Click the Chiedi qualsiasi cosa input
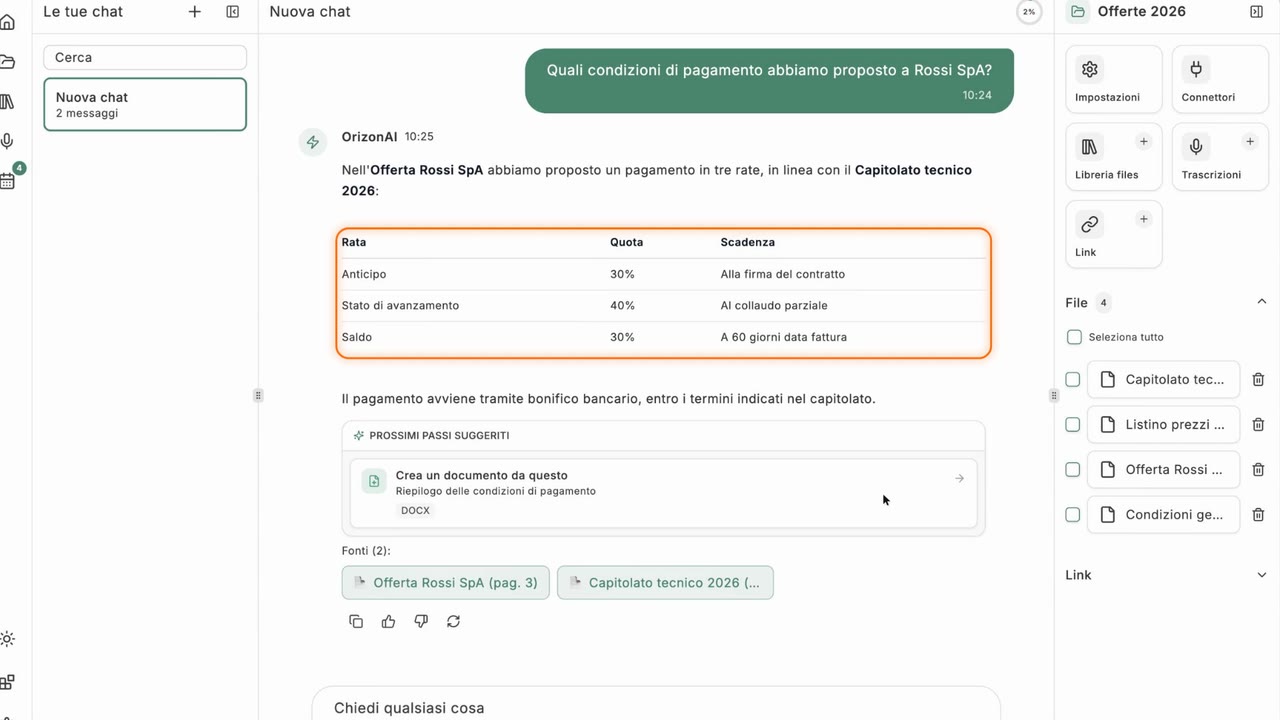Viewport: 1280px width, 720px height. (x=656, y=708)
